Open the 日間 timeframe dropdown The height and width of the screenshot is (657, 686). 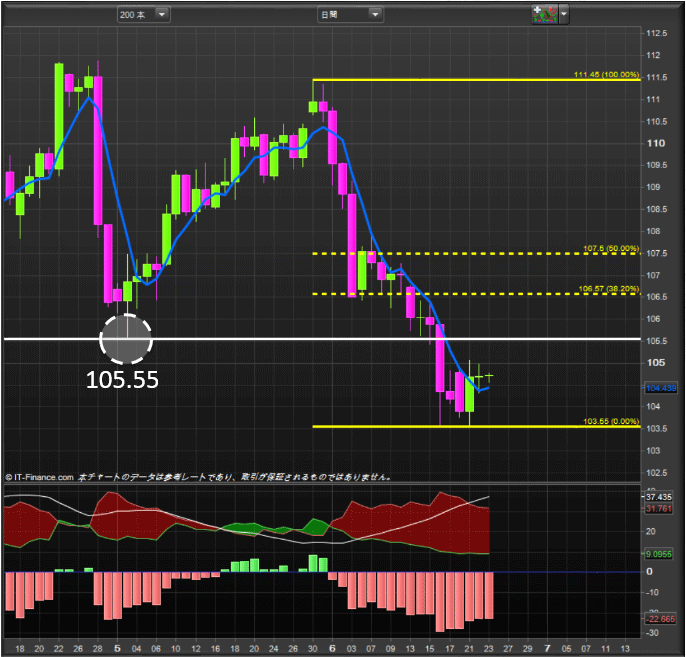pyautogui.click(x=350, y=14)
